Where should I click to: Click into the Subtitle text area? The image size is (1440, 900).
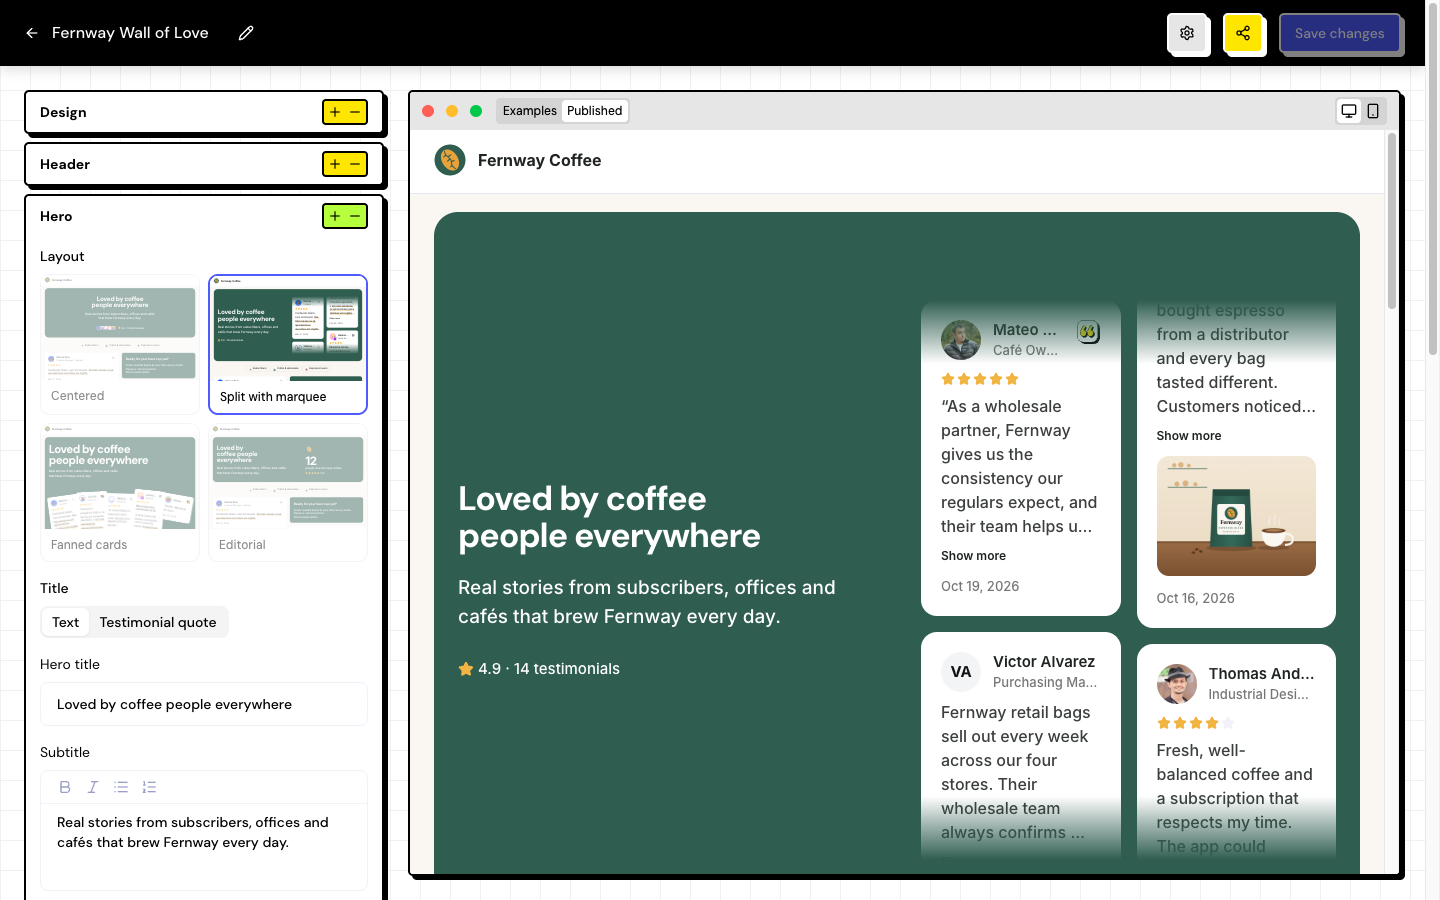[204, 846]
